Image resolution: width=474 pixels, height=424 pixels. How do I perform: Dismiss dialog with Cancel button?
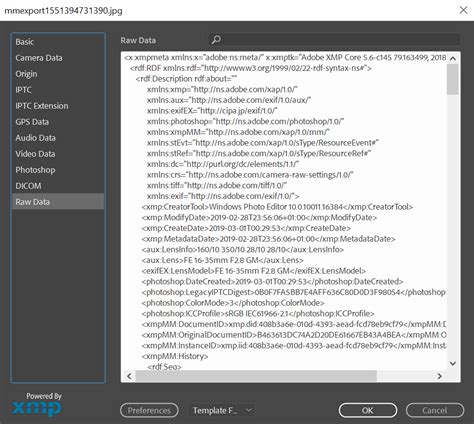tap(435, 410)
